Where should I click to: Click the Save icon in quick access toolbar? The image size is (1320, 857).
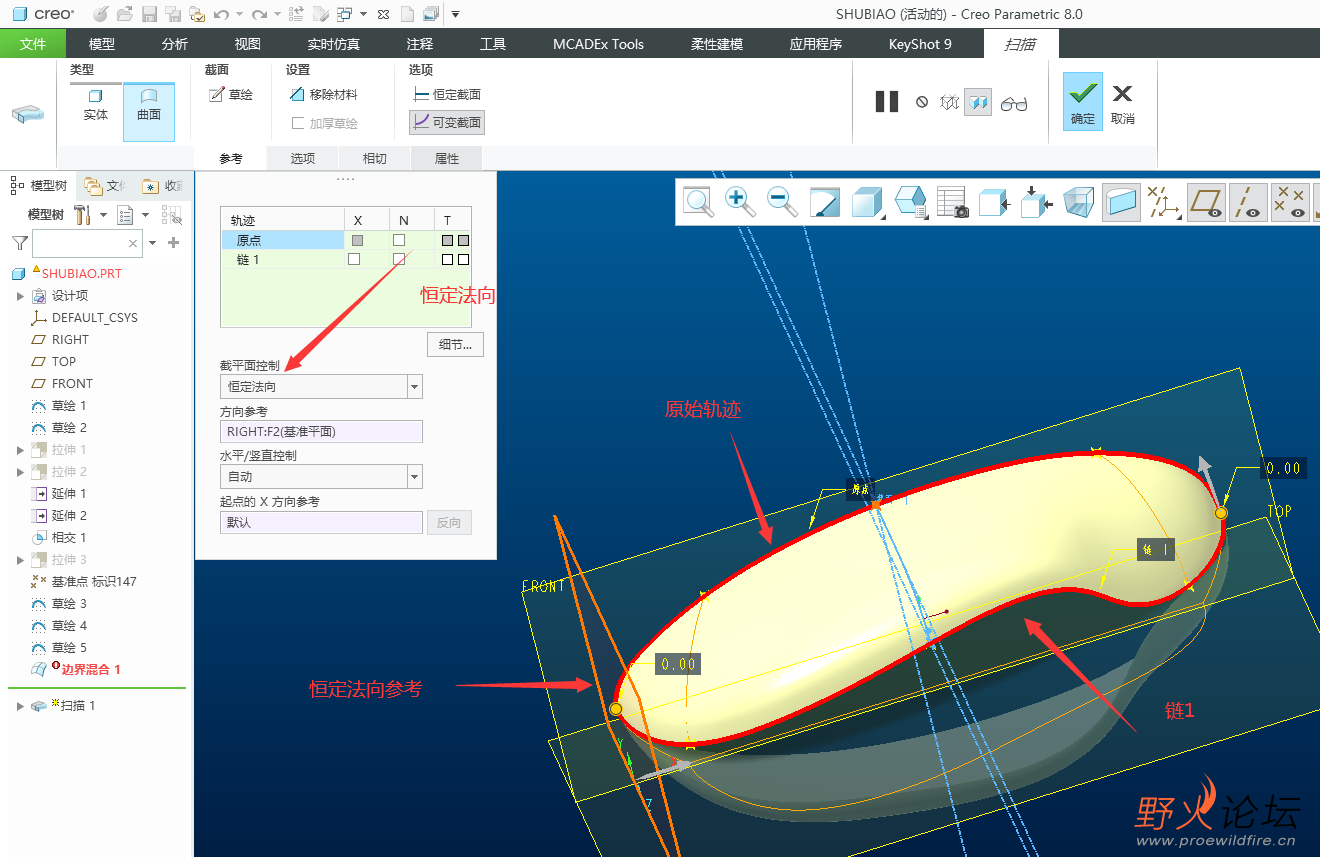[x=149, y=14]
